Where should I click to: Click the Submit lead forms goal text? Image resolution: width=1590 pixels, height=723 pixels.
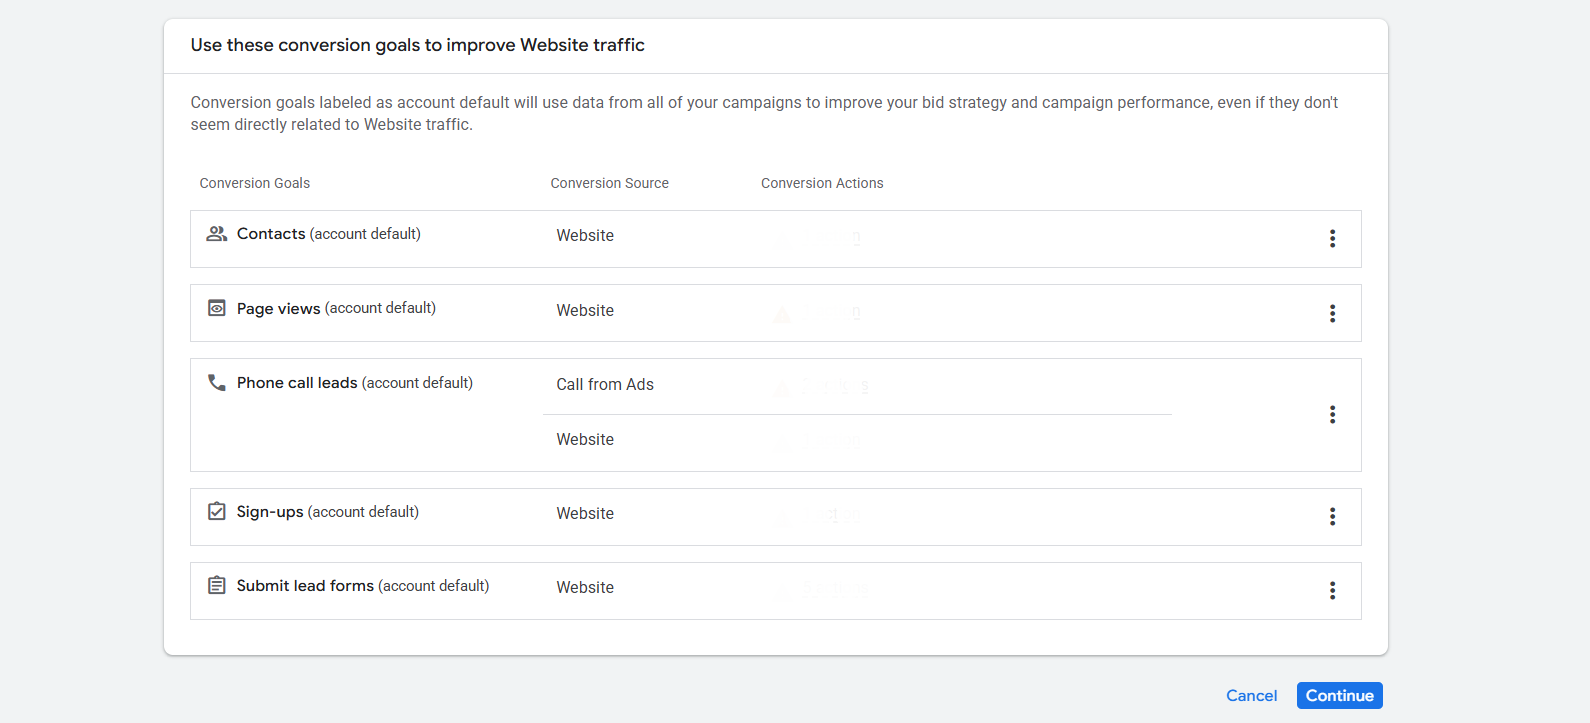point(362,586)
